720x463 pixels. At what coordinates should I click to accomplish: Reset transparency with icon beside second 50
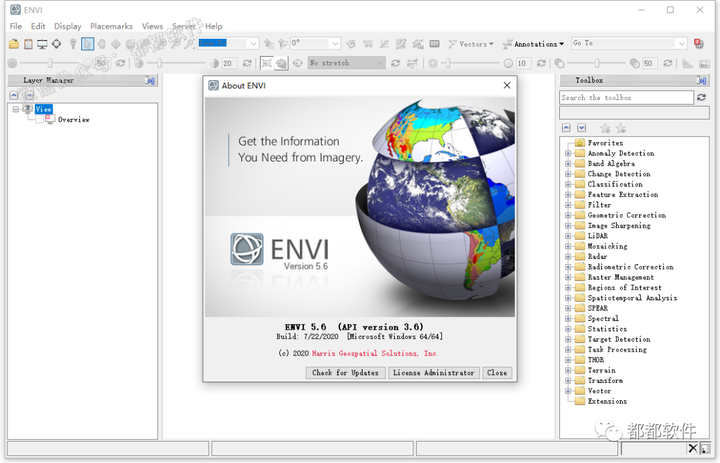(x=668, y=63)
